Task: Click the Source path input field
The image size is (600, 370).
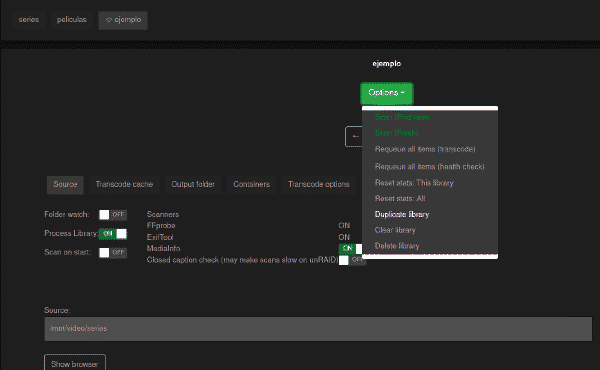Action: tap(318, 329)
